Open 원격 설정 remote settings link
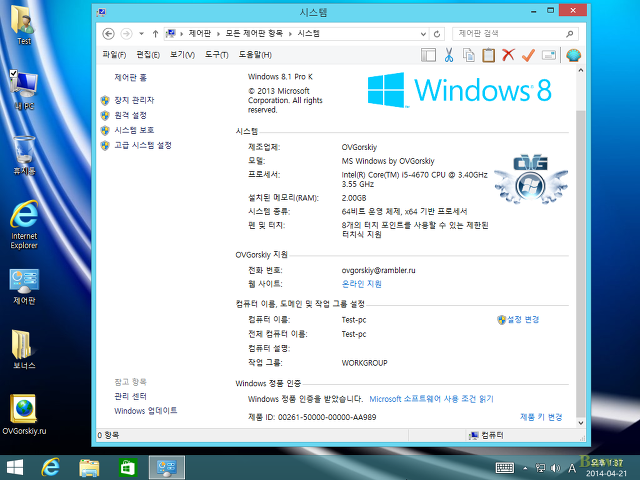This screenshot has width=640, height=480. [x=130, y=115]
